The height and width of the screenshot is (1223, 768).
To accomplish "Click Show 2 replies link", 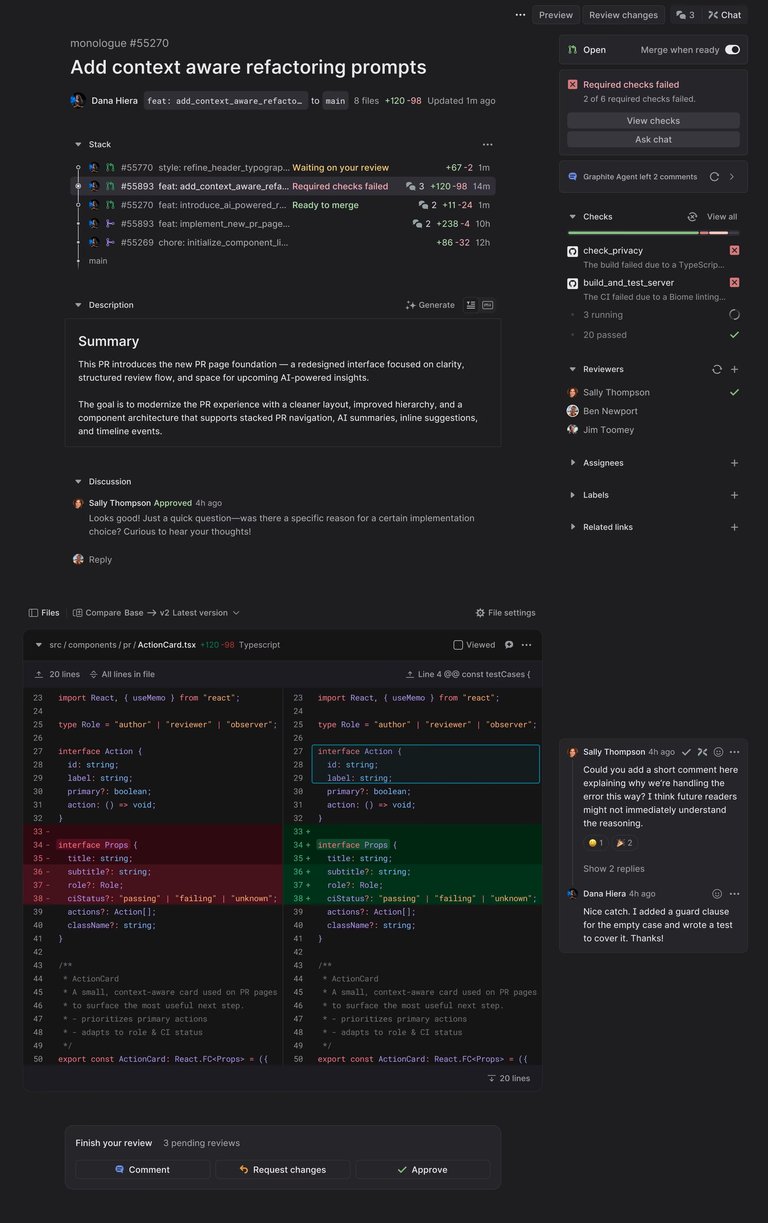I will tap(614, 869).
